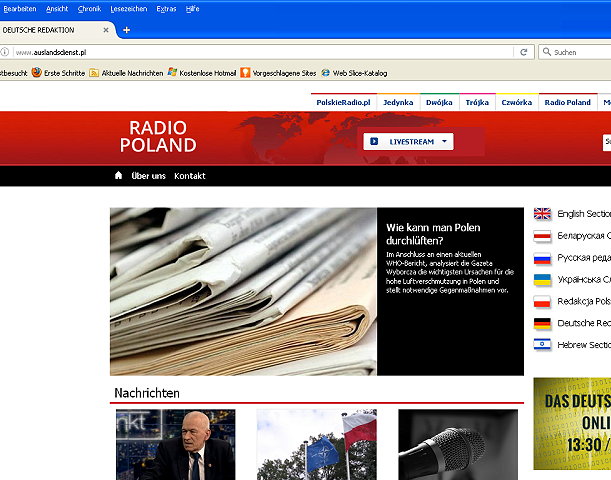Go to PolskieRadio.pl station tab
Image resolution: width=611 pixels, height=480 pixels.
pyautogui.click(x=343, y=102)
